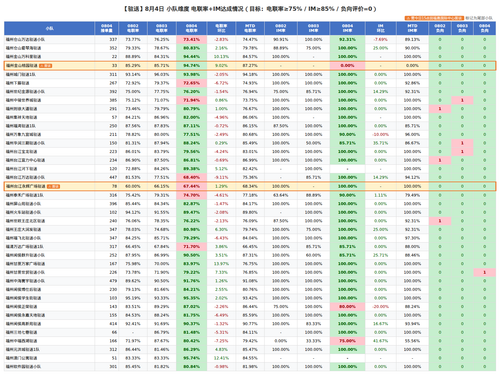This screenshot has height=382, width=500.
Task: Click the green bold cell 95.35%
Action: click(x=191, y=298)
